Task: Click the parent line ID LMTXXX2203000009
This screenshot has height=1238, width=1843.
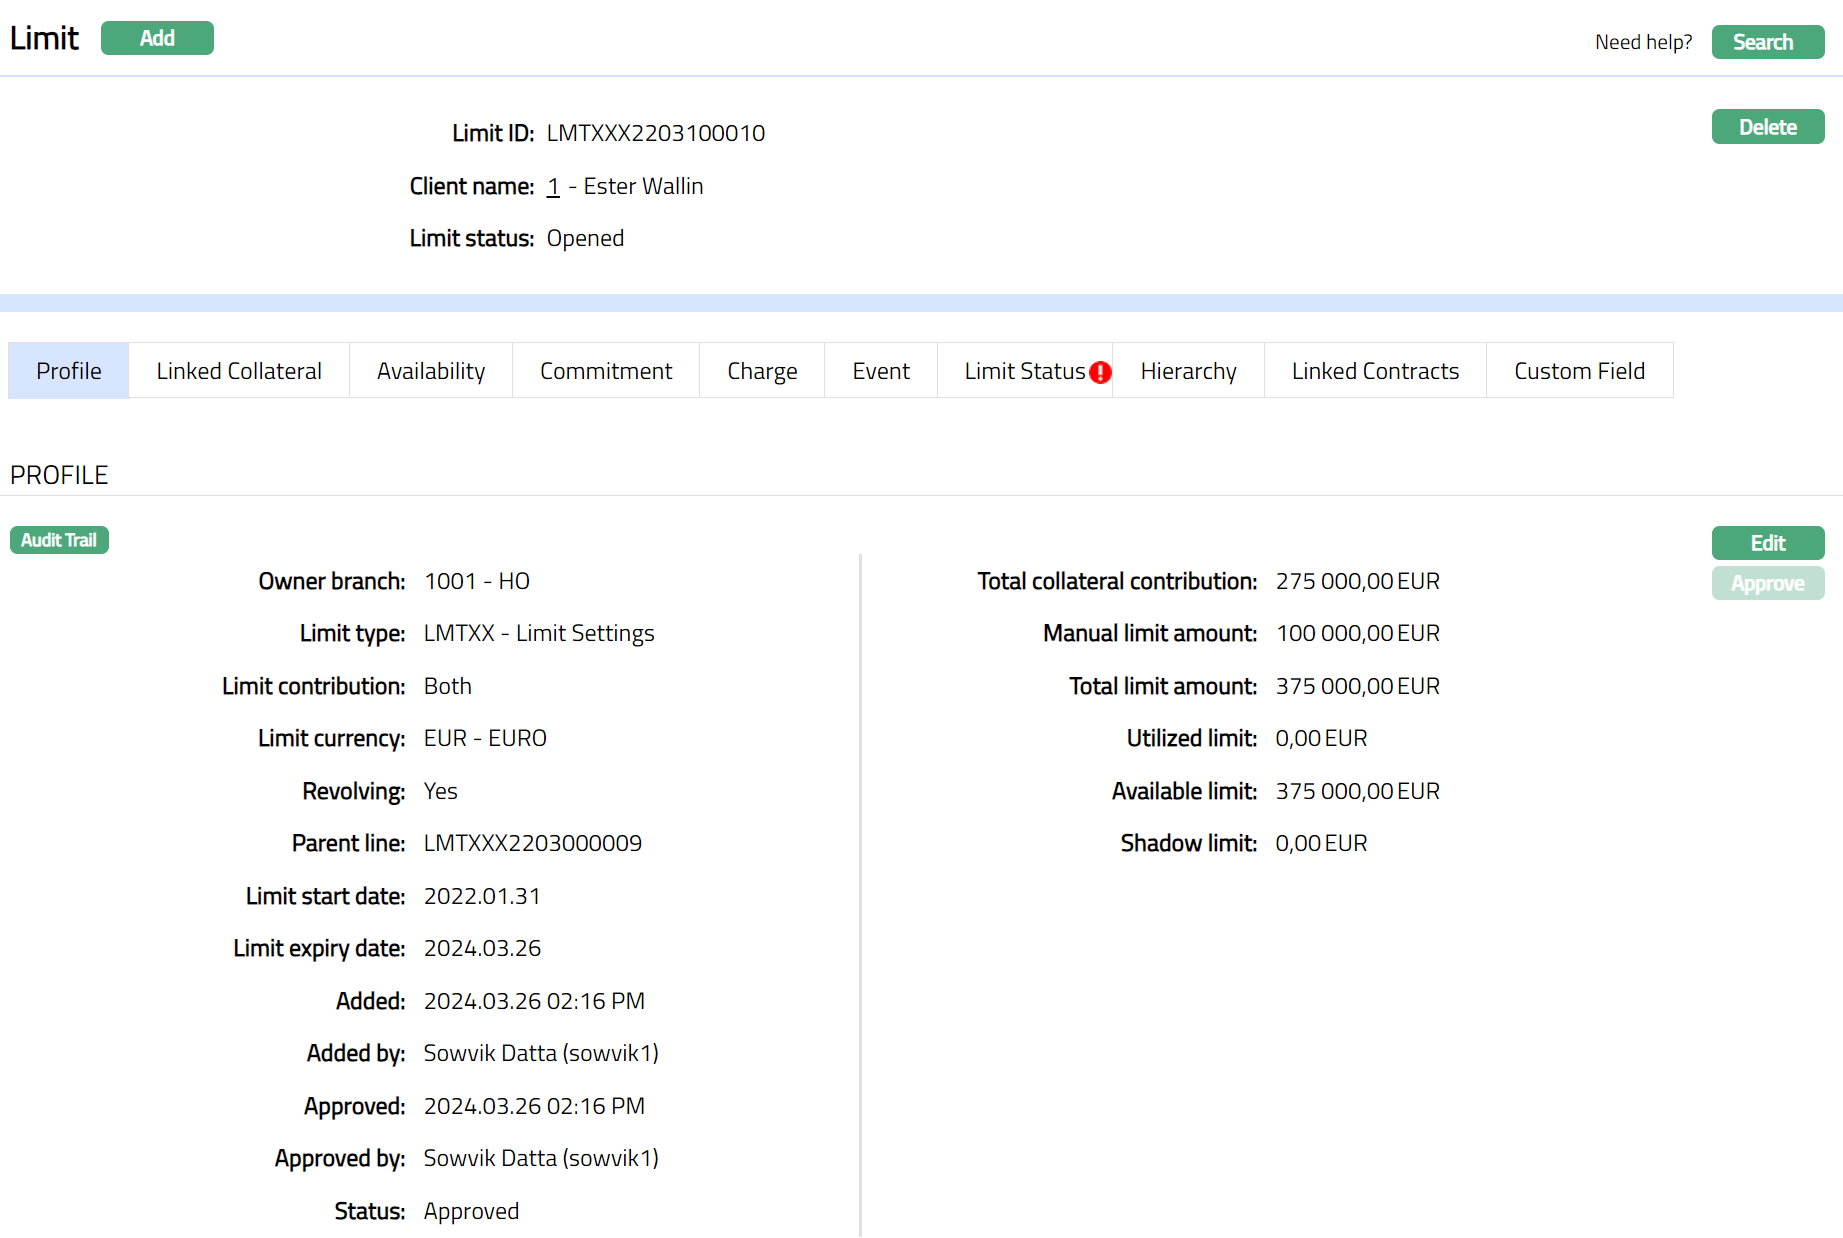Action: tap(533, 843)
